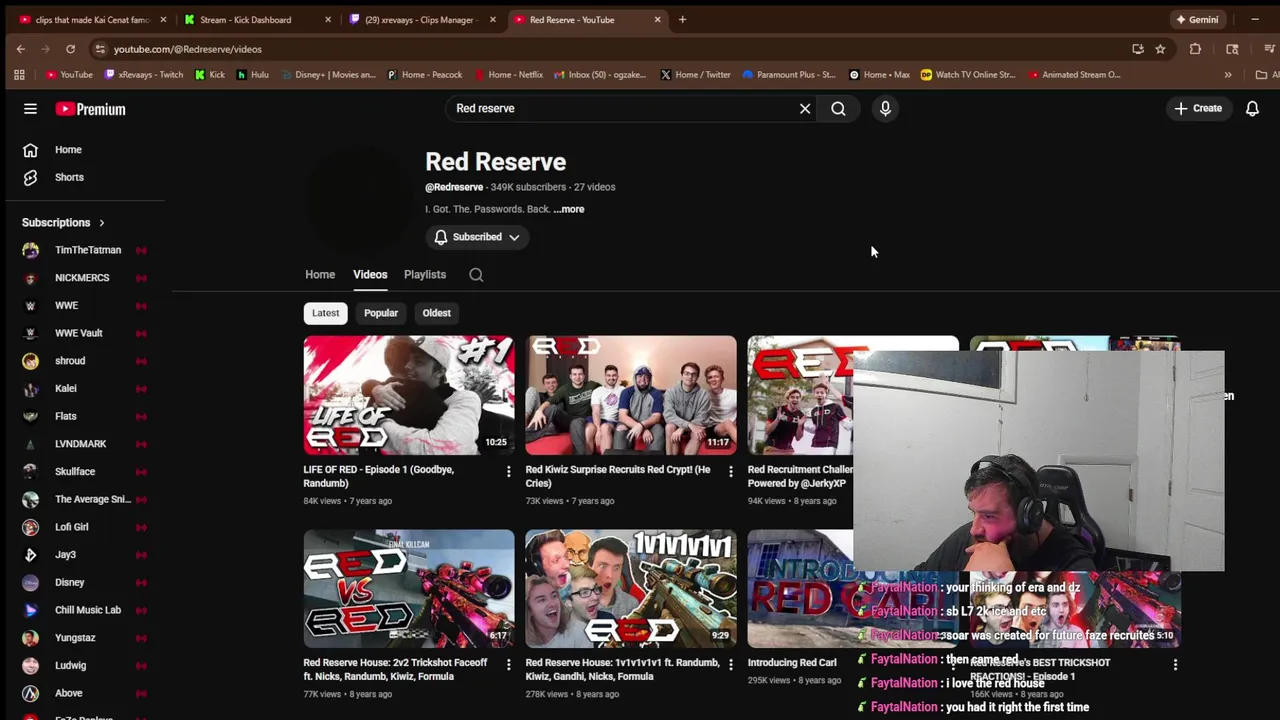Screen dimensions: 1280x720
Task: Open LVNDMARK subscription
Action: pos(82,444)
